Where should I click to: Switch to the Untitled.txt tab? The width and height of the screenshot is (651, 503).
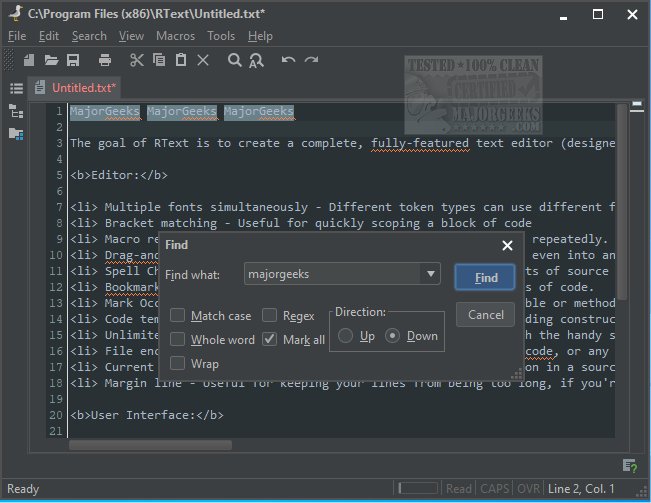coord(82,88)
